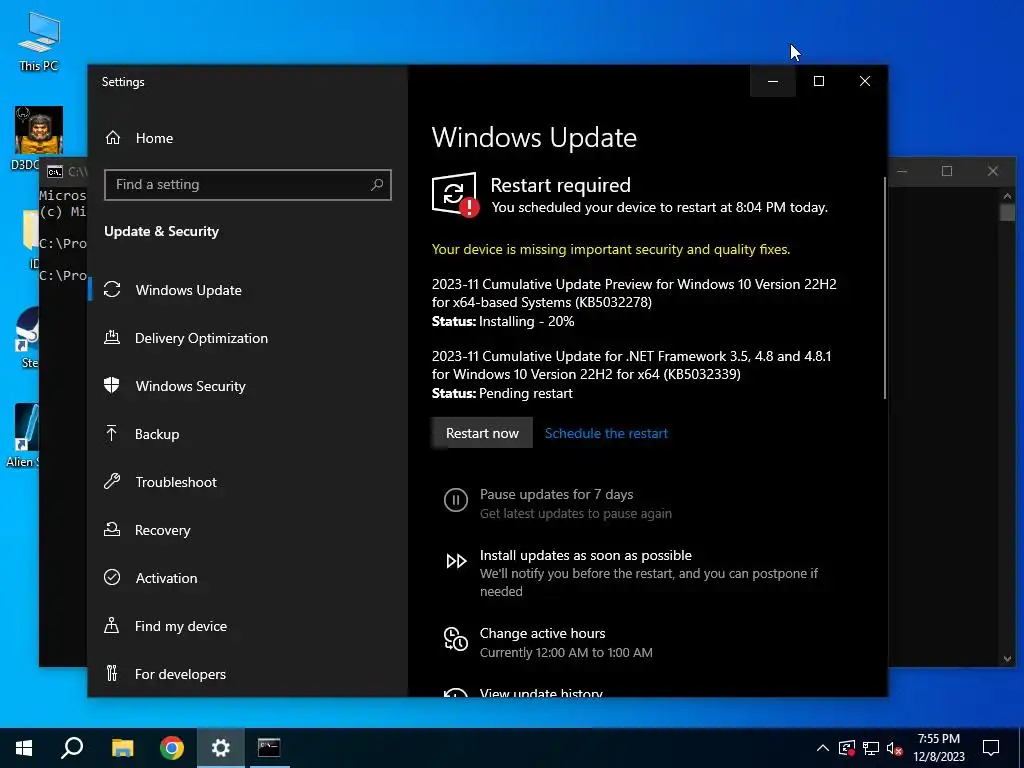Select the D3D game desktop icon
The width and height of the screenshot is (1024, 768).
39,131
